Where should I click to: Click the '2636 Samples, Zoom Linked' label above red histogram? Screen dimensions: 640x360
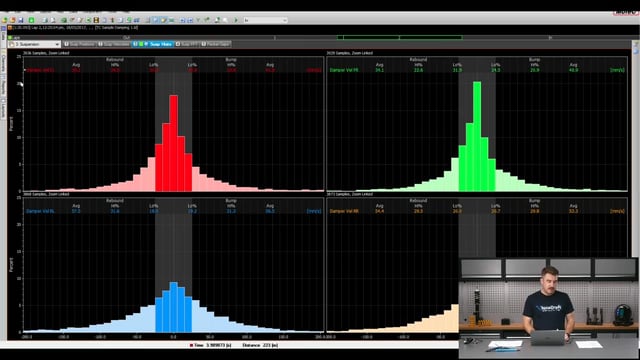coord(46,53)
